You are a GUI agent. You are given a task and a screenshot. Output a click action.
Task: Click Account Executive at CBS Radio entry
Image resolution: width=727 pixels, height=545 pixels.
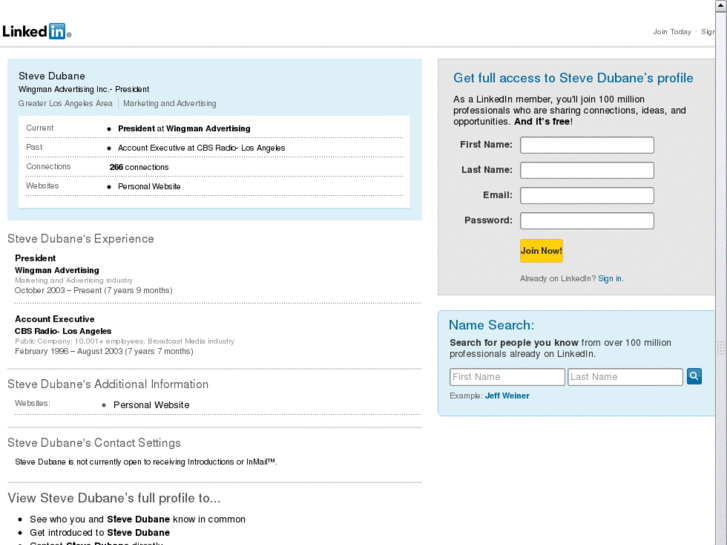click(x=201, y=148)
